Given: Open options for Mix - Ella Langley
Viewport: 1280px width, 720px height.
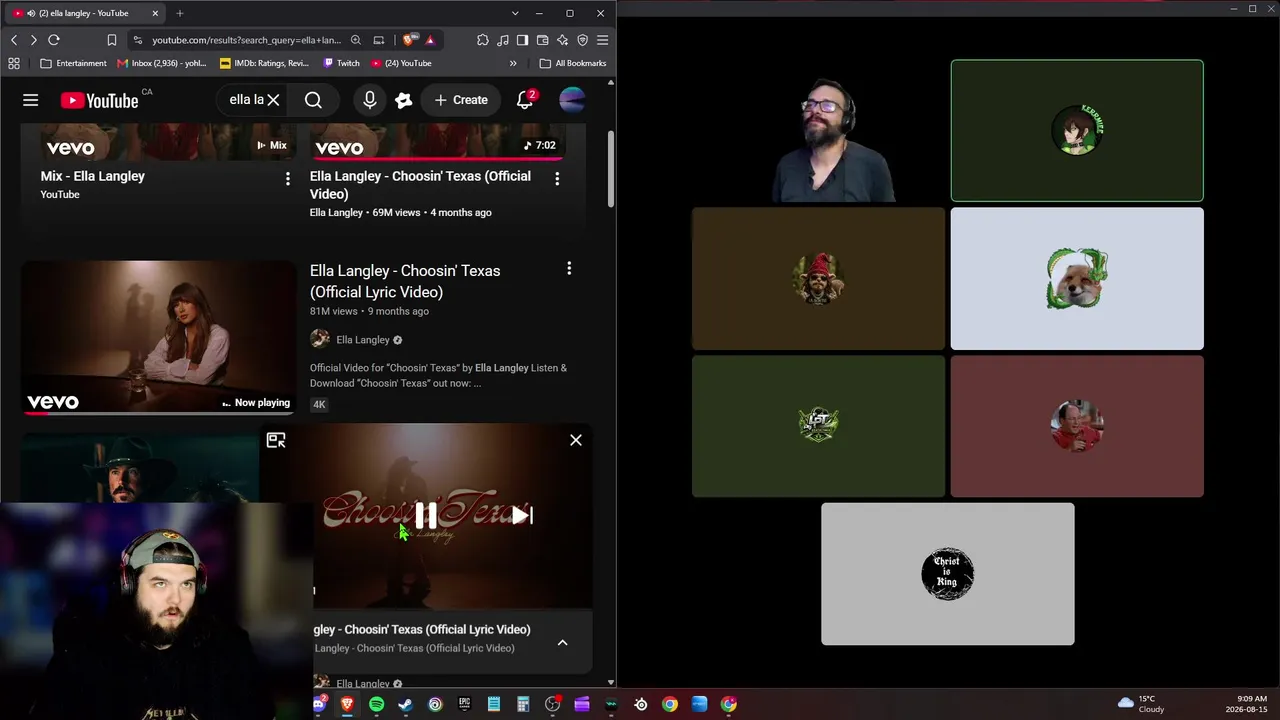Looking at the screenshot, I should 288,179.
